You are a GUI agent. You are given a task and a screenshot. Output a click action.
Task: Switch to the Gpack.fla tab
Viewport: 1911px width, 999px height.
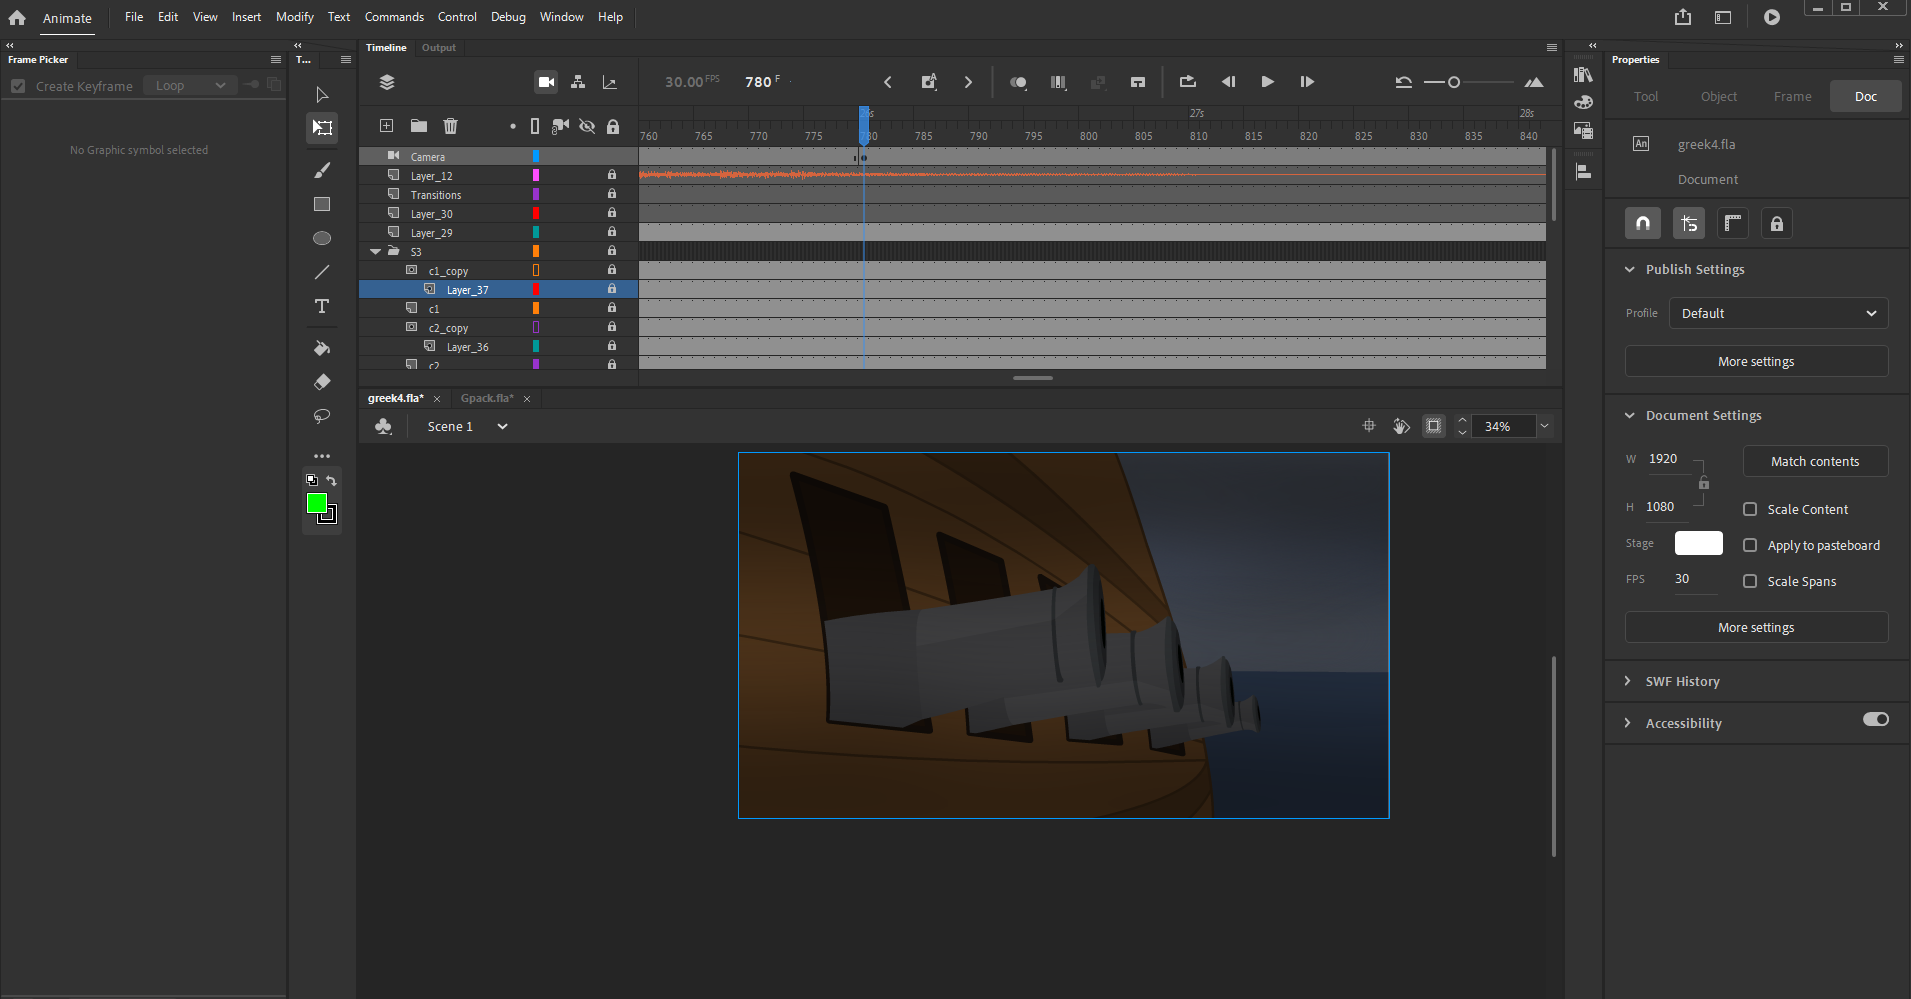click(489, 398)
